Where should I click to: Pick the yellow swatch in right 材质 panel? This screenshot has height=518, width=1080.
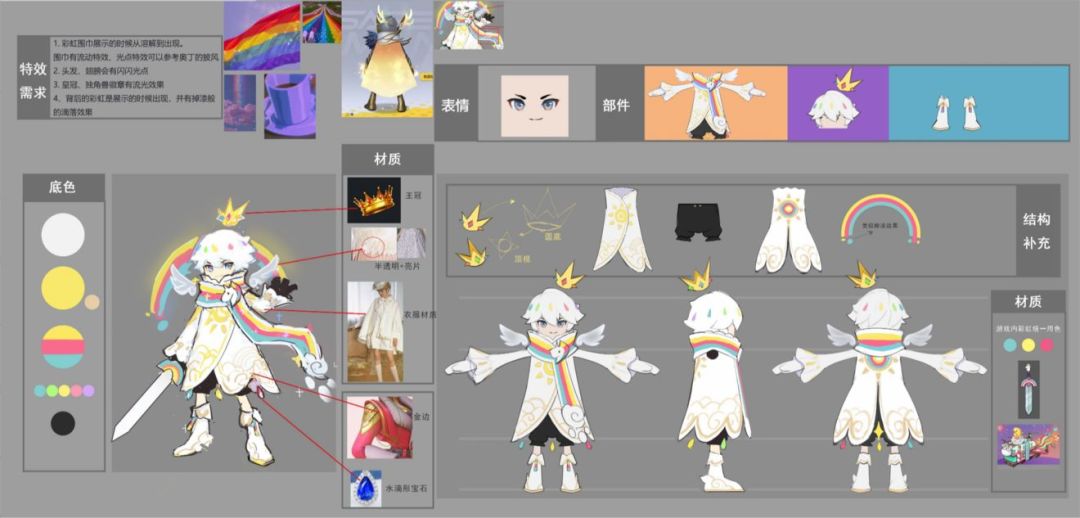tap(1028, 345)
